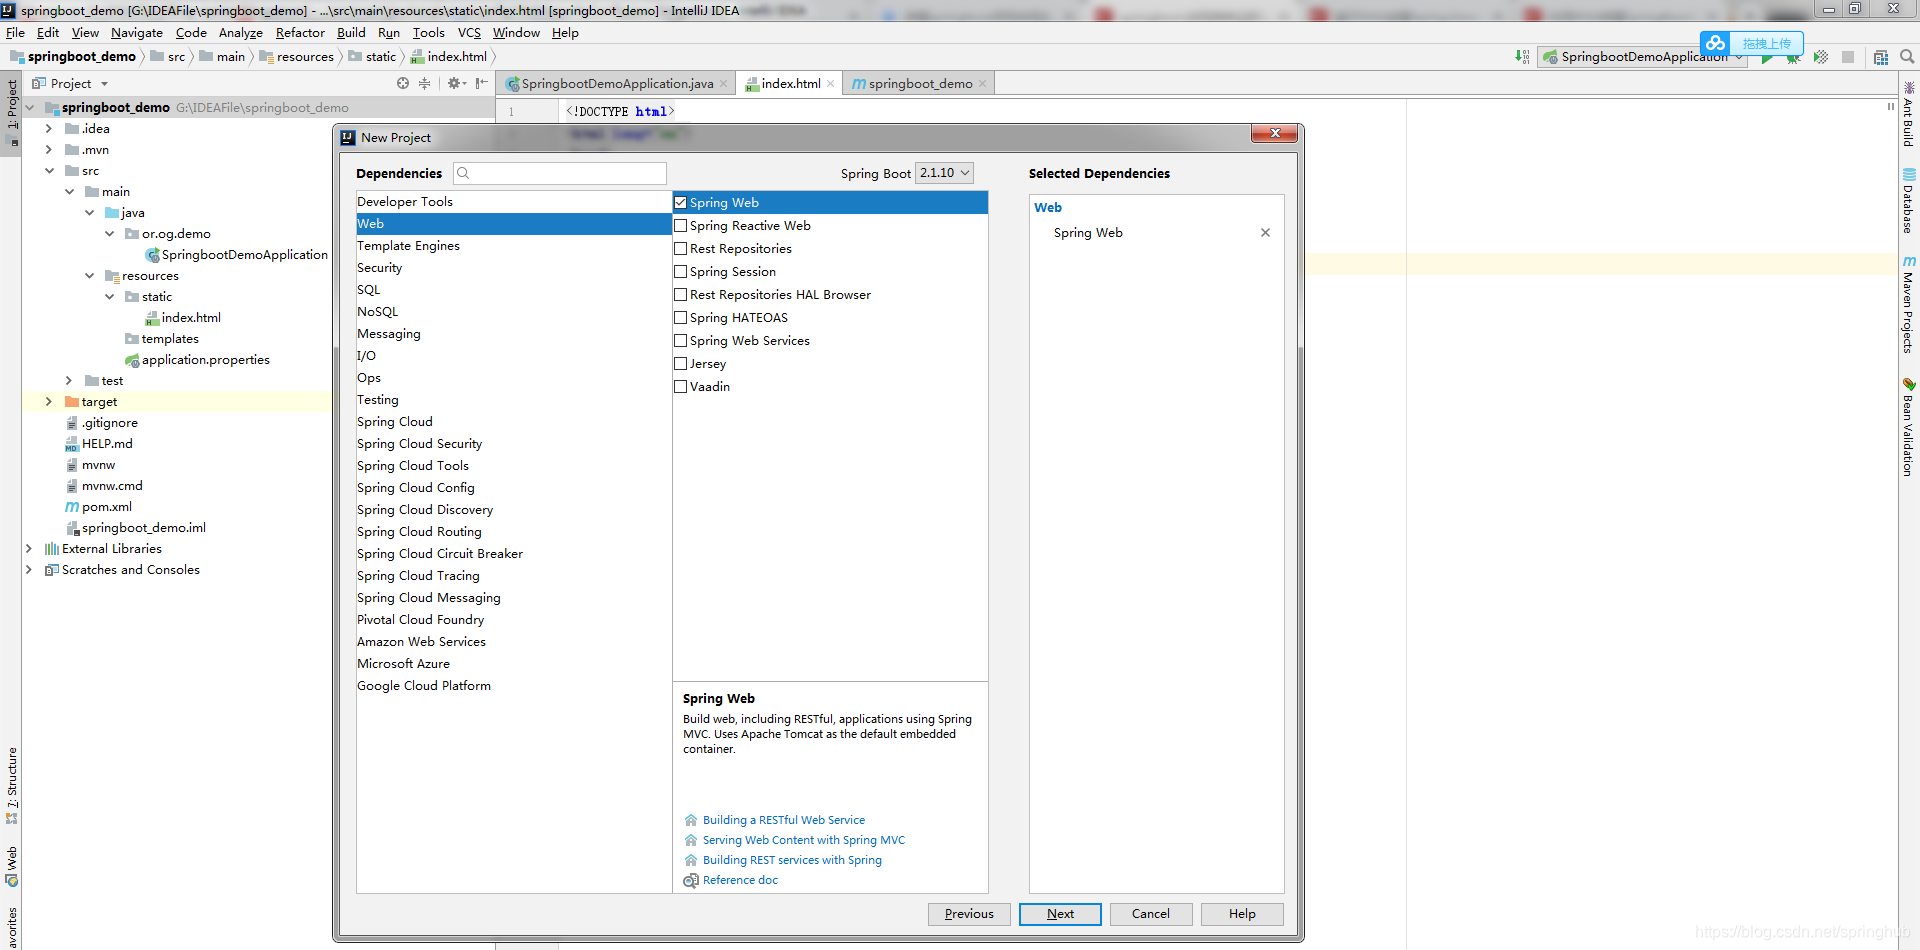Select the Security dependency category
Viewport: 1920px width, 950px height.
tap(514, 268)
